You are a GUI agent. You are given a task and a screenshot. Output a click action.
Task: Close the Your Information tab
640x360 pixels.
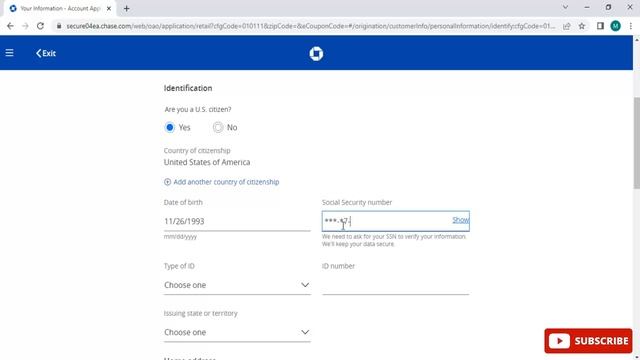109,9
